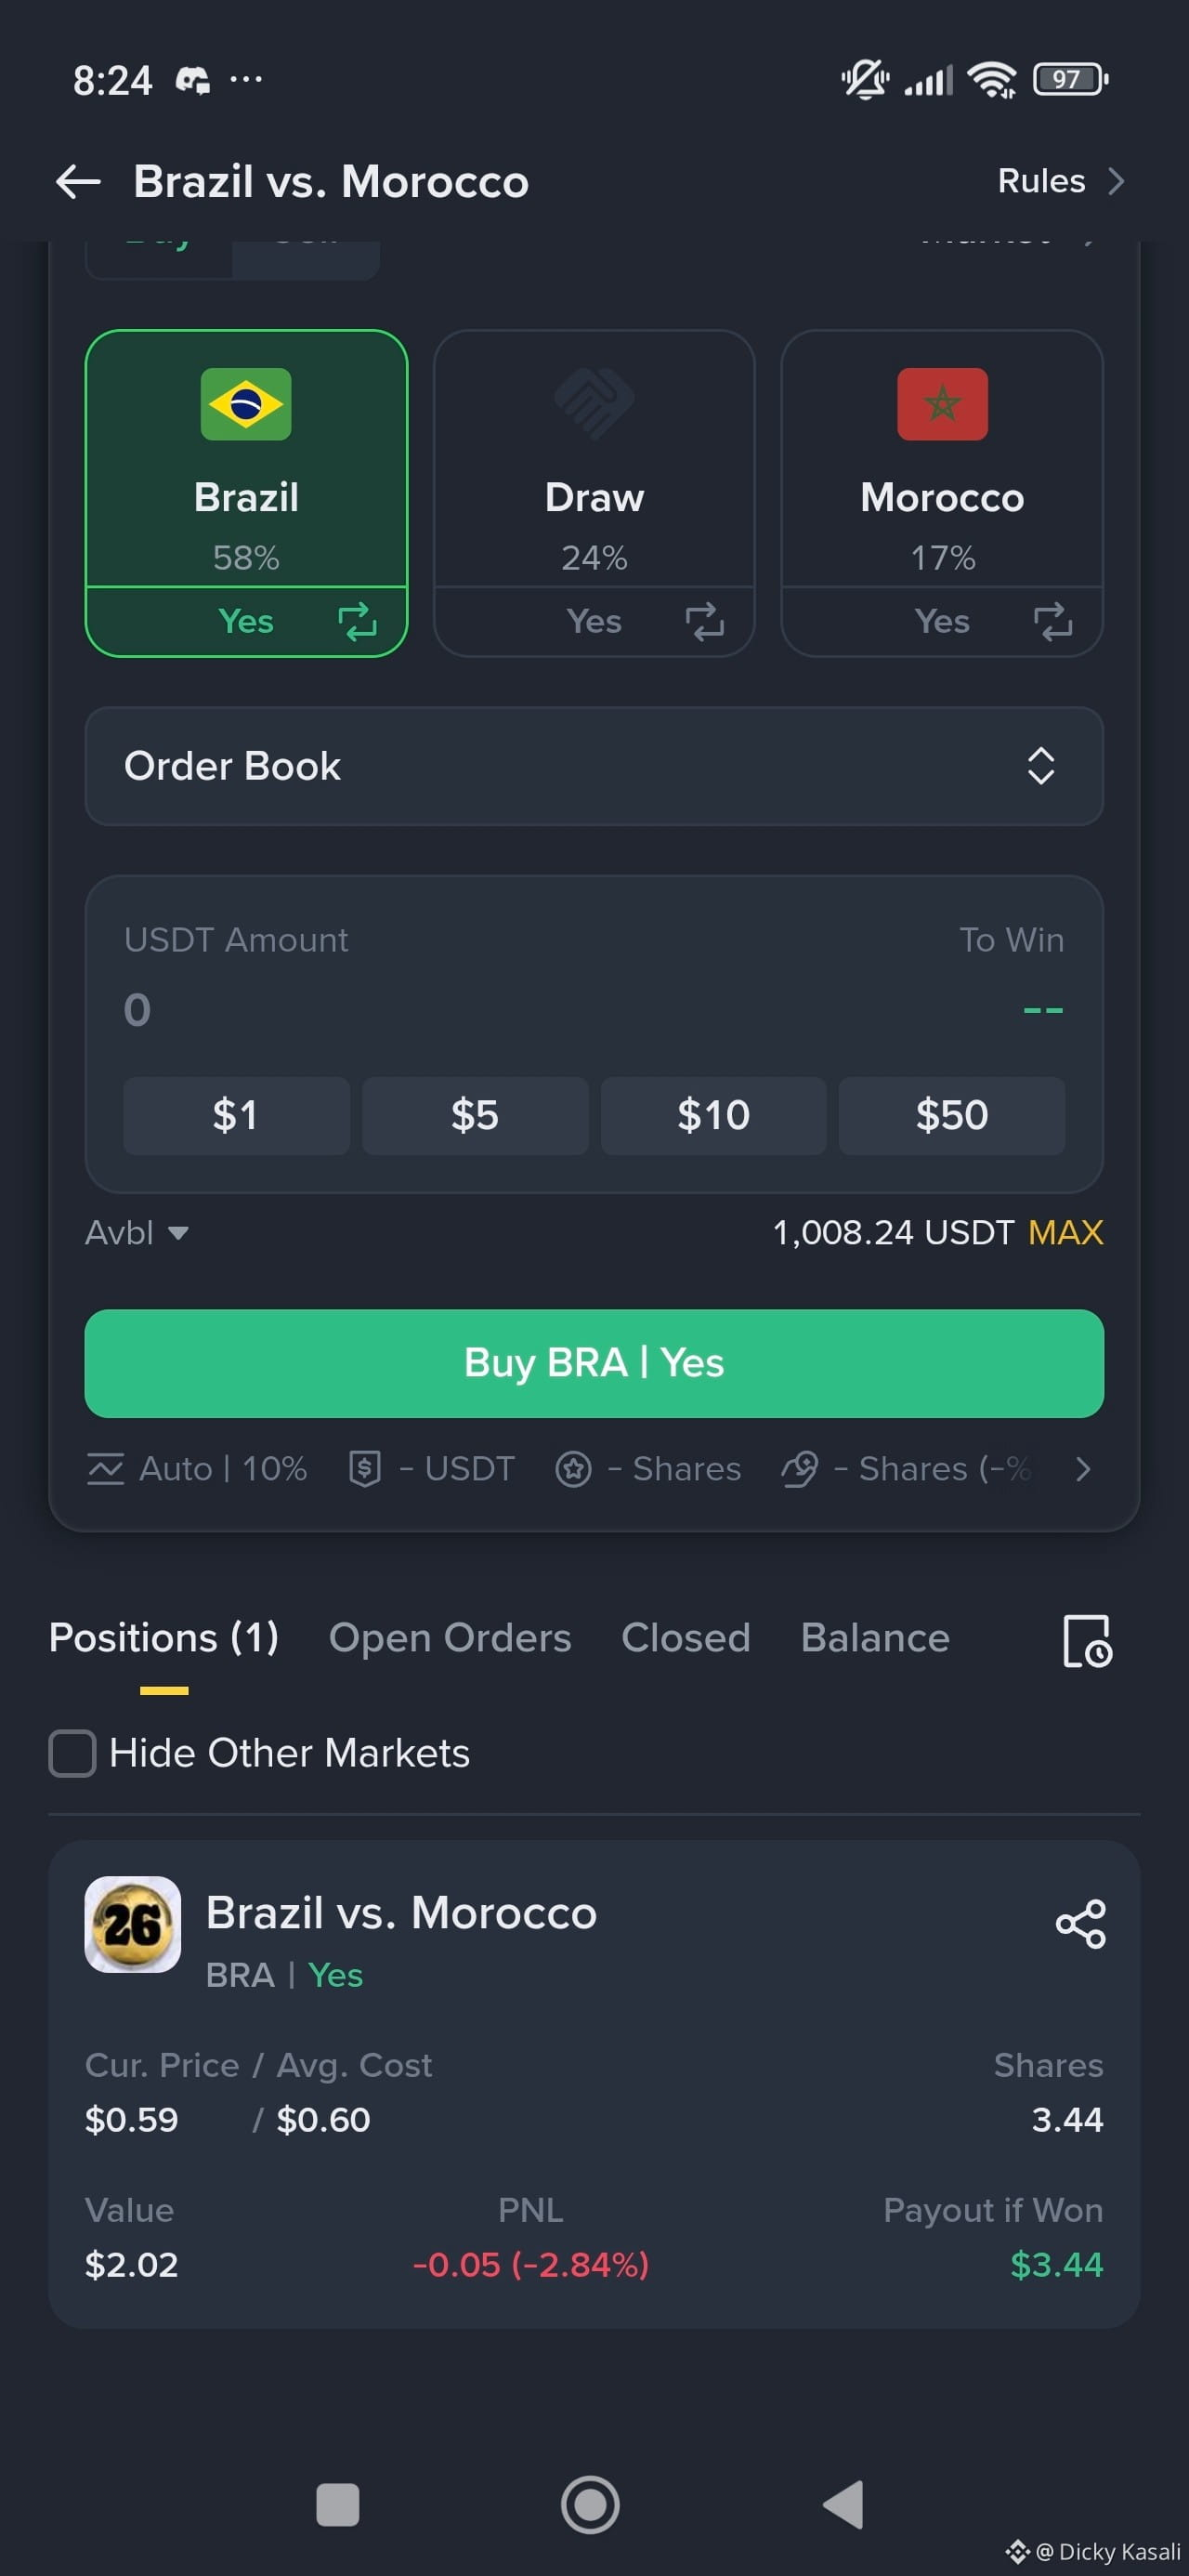Screen dimensions: 1189x2576
Task: Share the Brazil vs. Morocco position
Action: (x=1080, y=1923)
